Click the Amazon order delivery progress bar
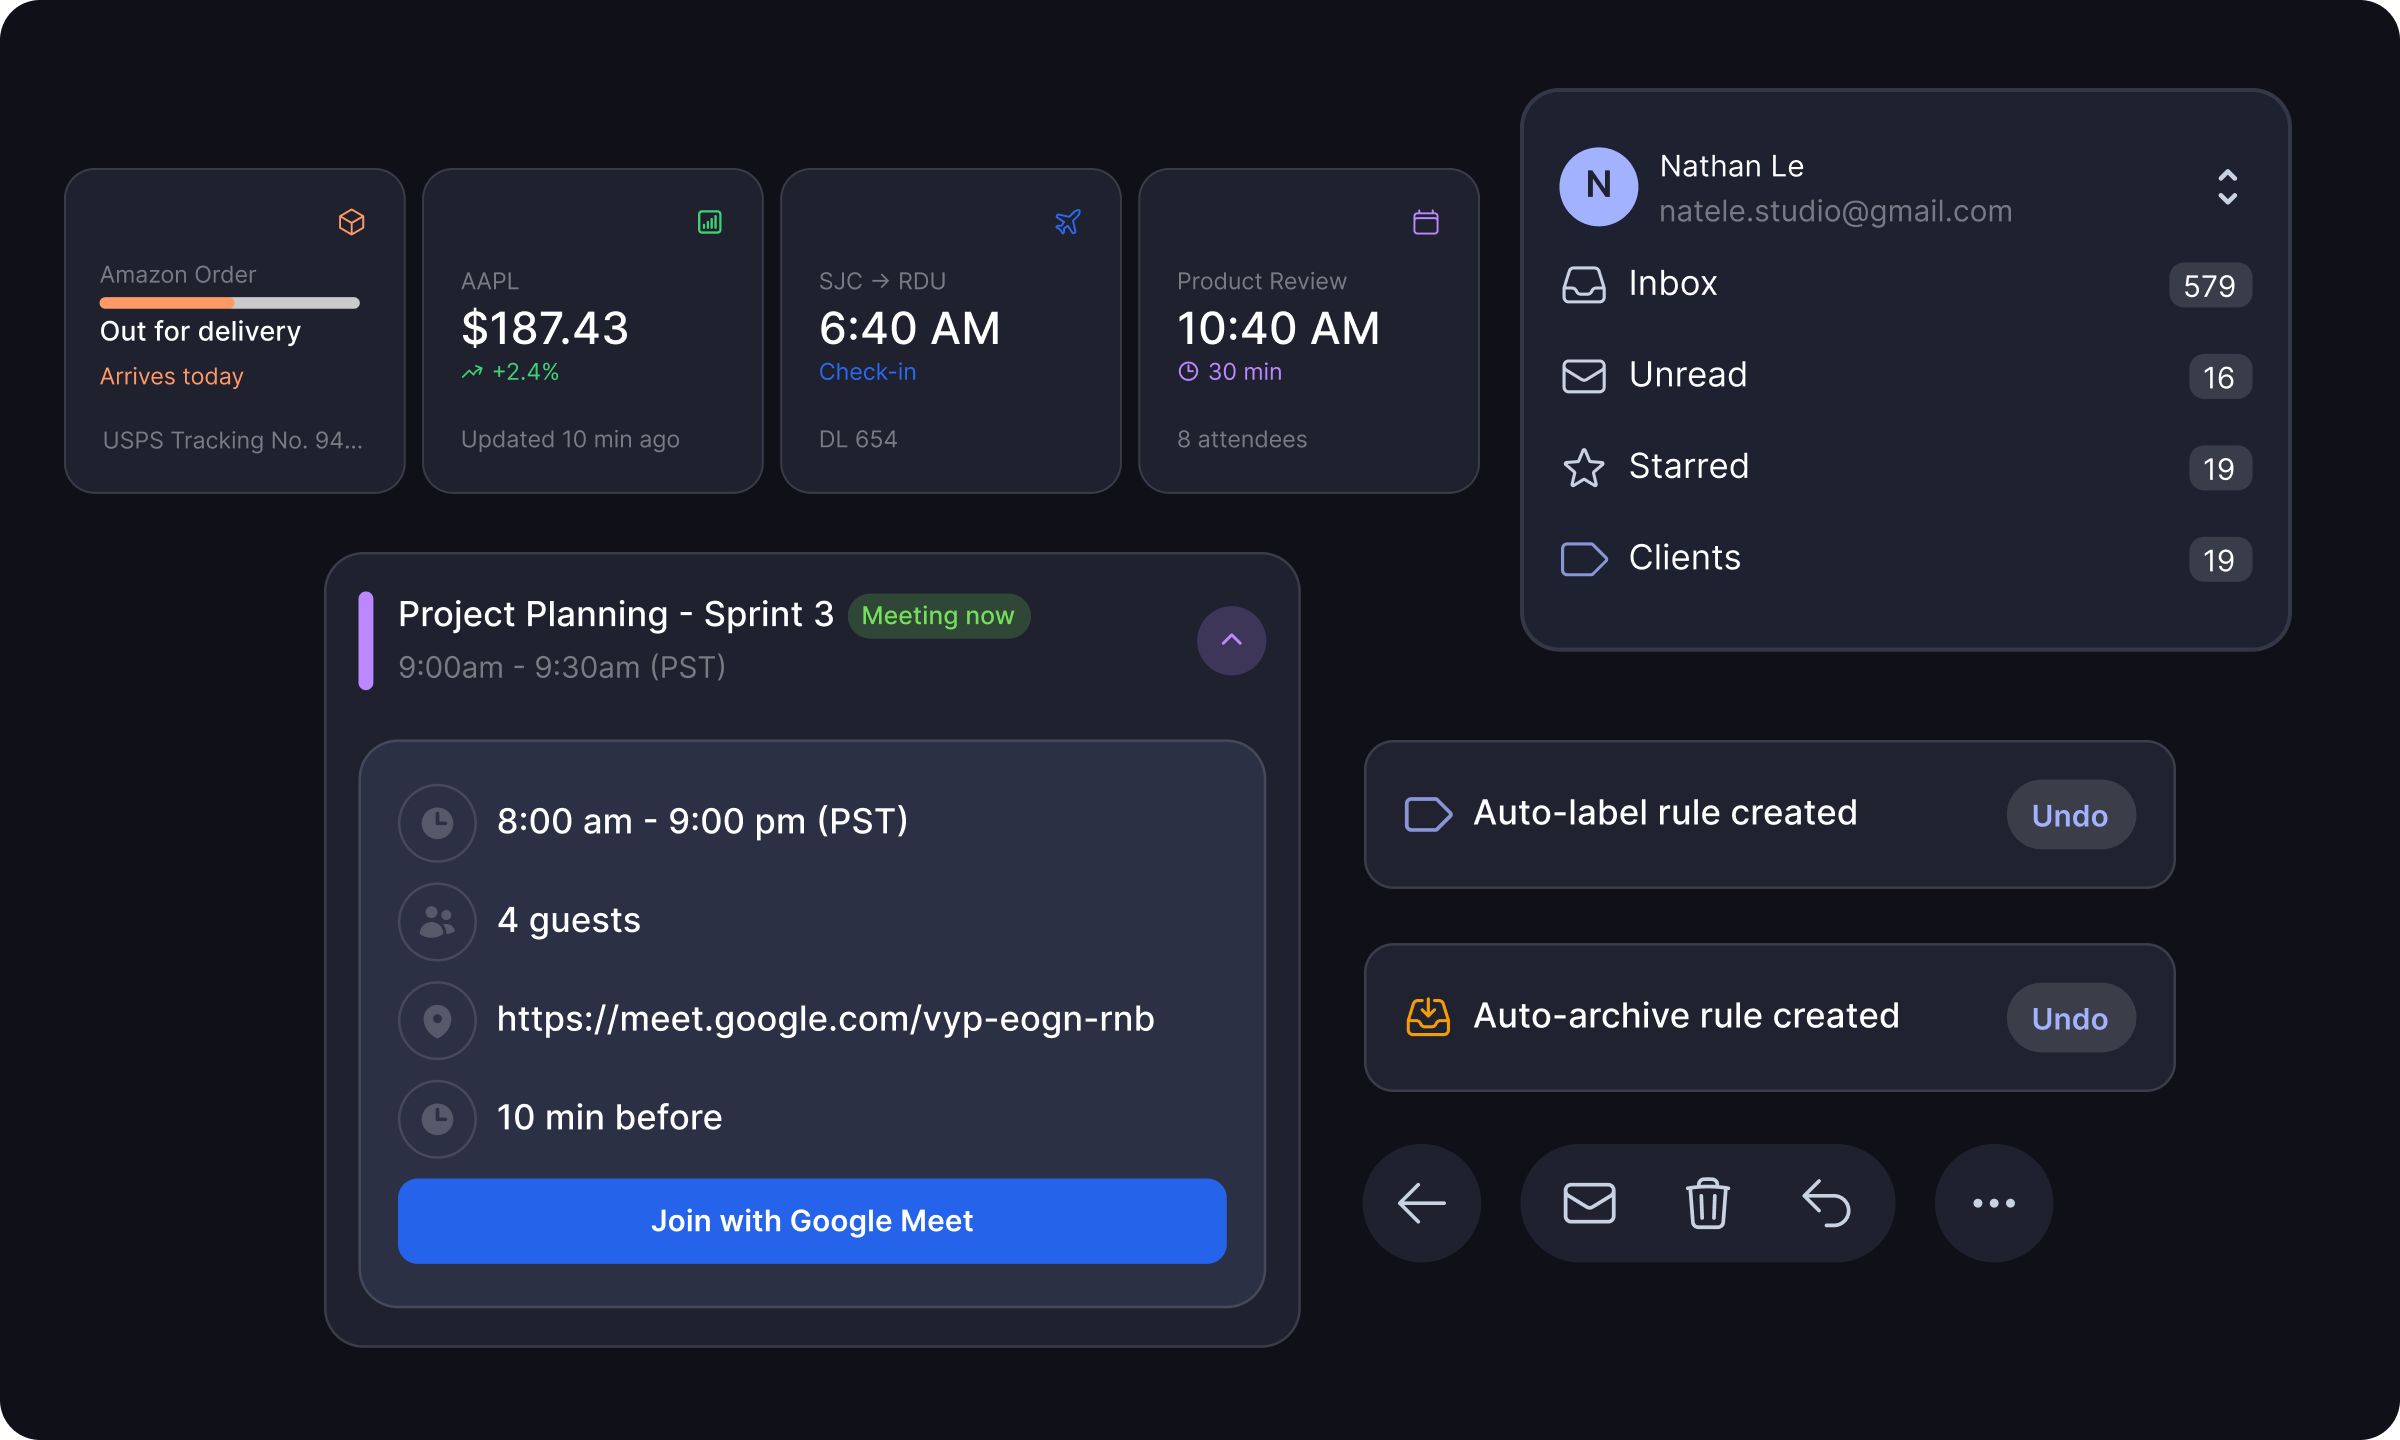The image size is (2400, 1440). pyautogui.click(x=230, y=302)
